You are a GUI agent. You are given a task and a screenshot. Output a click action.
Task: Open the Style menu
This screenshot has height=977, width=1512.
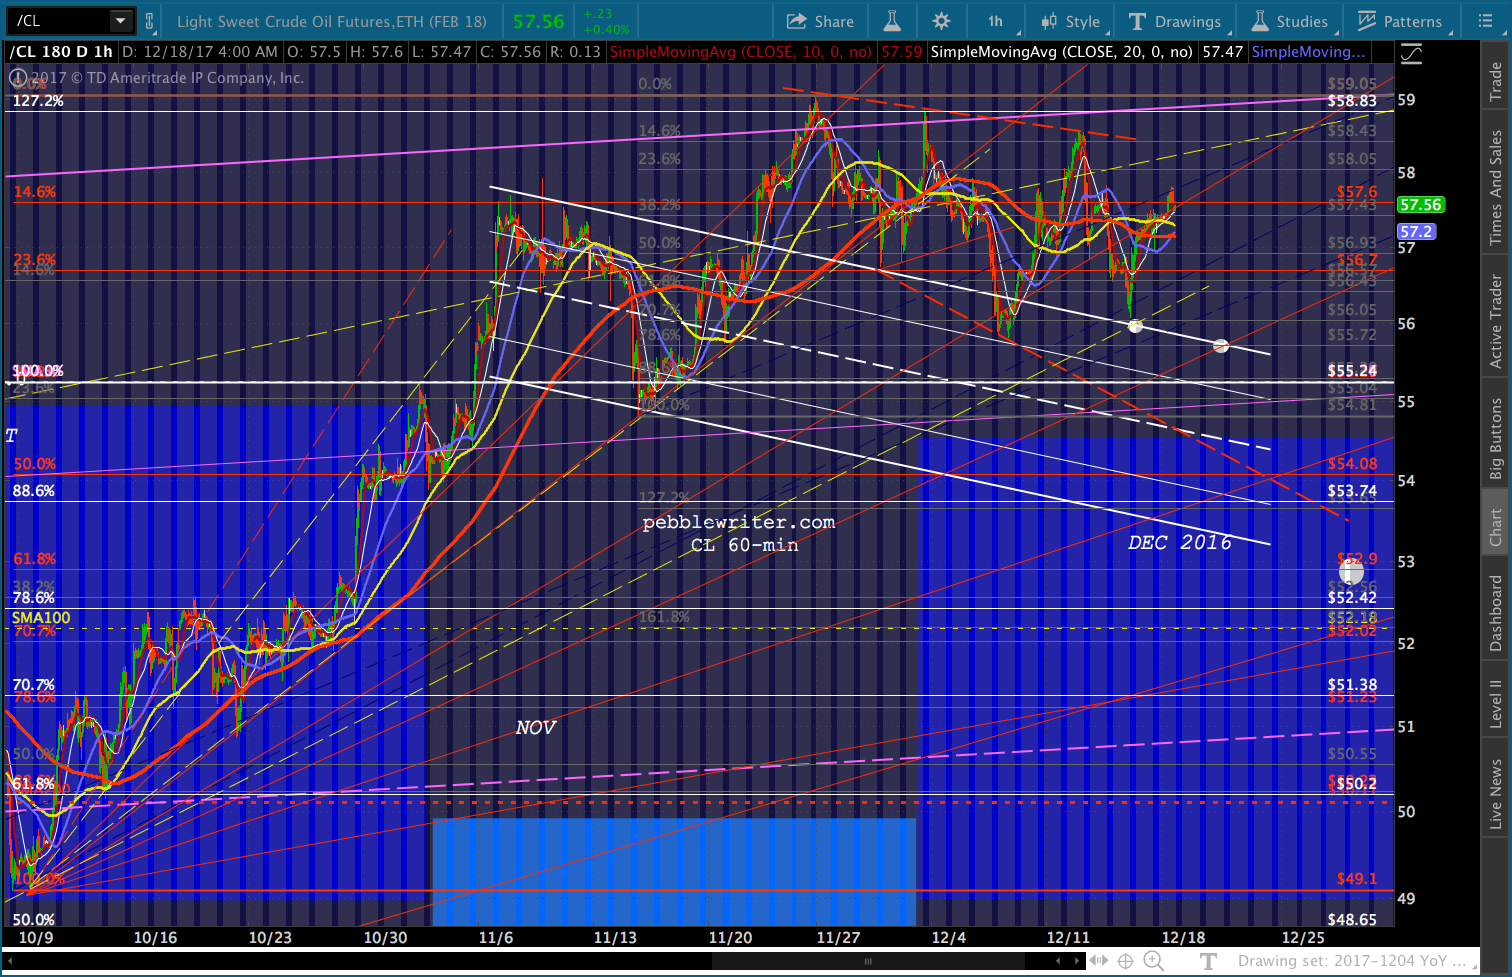coord(1070,21)
